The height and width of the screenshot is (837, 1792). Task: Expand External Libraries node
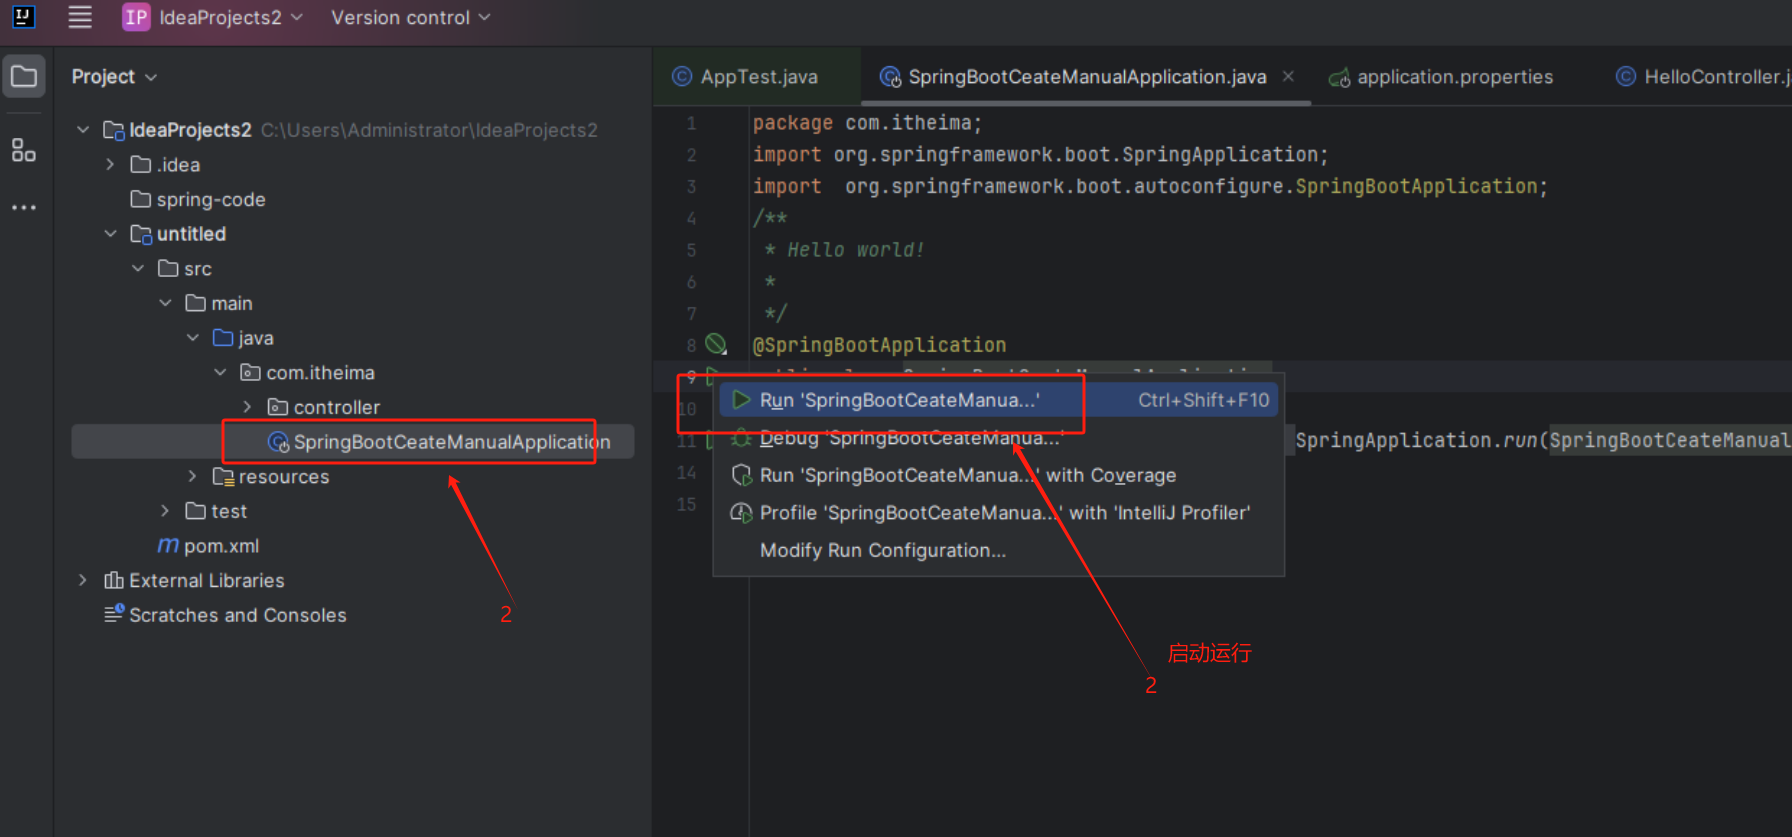coord(84,580)
